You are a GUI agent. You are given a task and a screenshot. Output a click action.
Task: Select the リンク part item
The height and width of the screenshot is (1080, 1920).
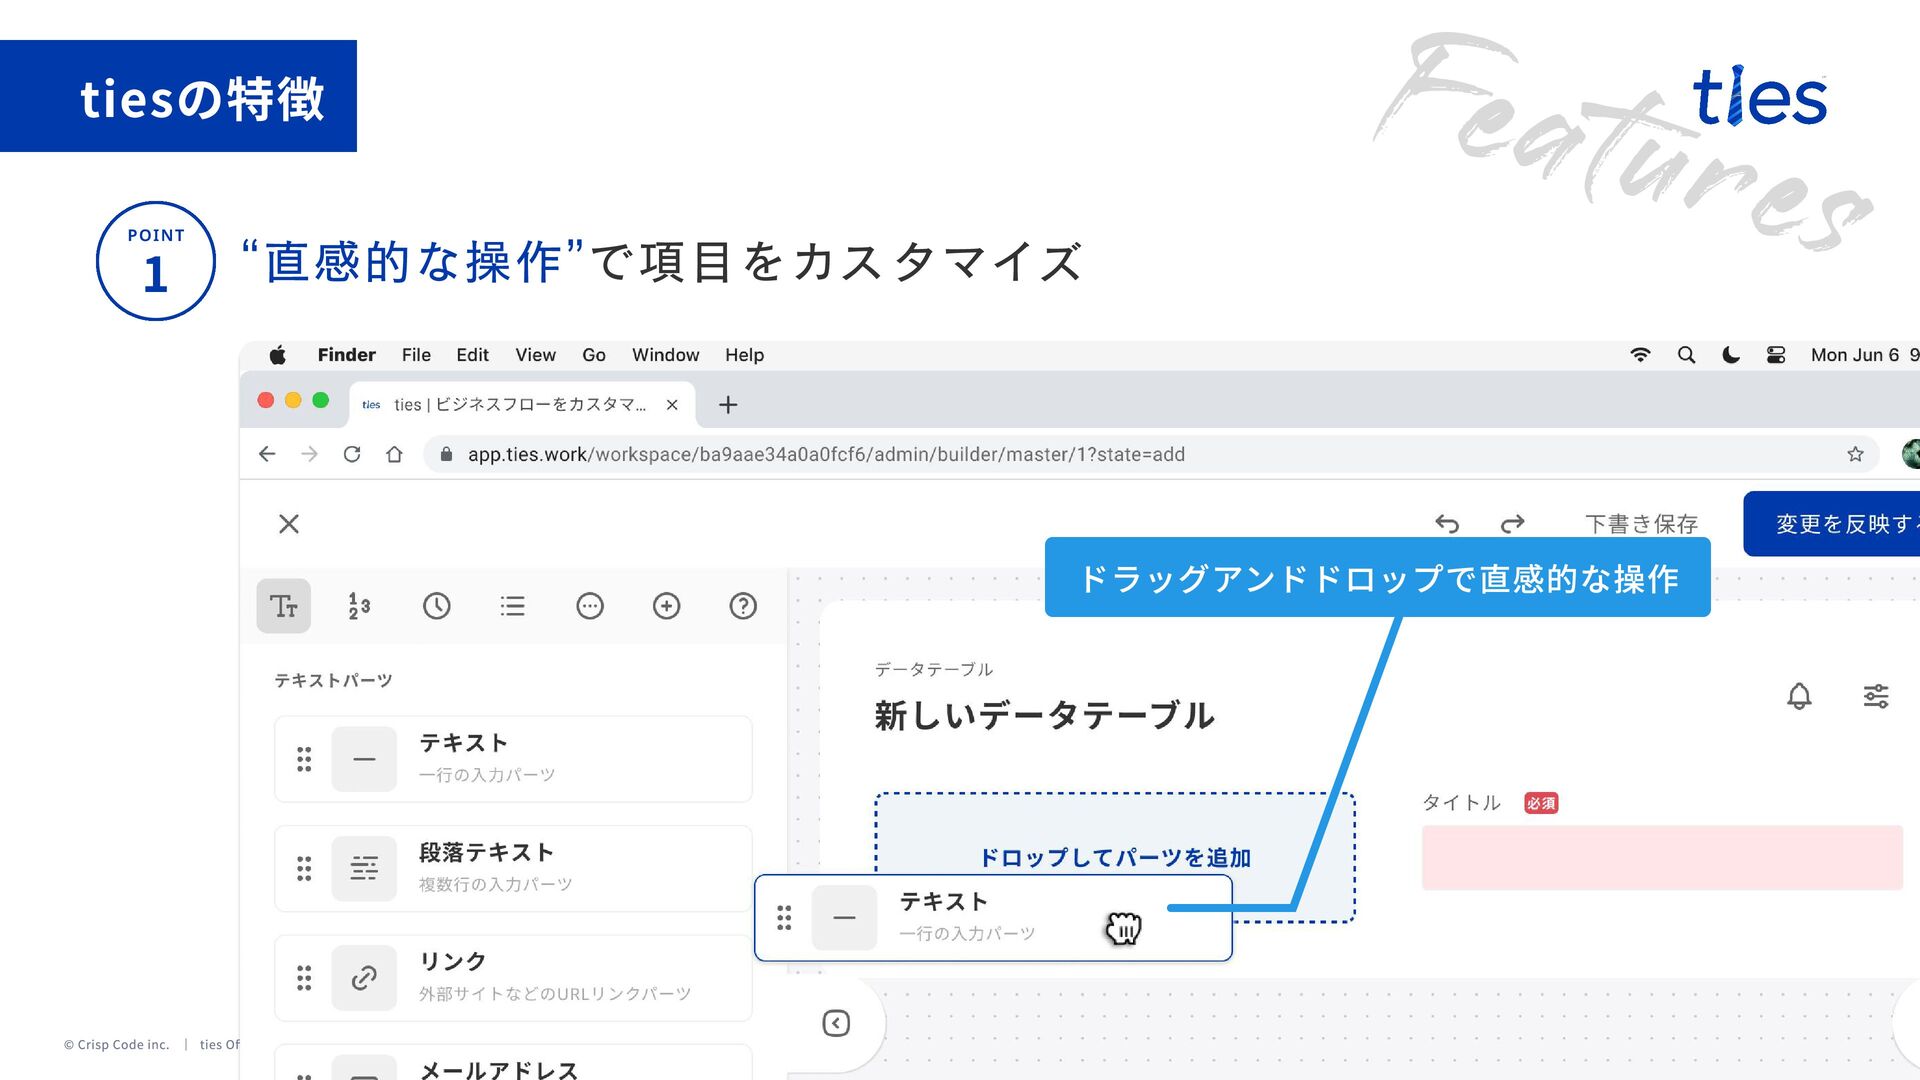[x=513, y=977]
